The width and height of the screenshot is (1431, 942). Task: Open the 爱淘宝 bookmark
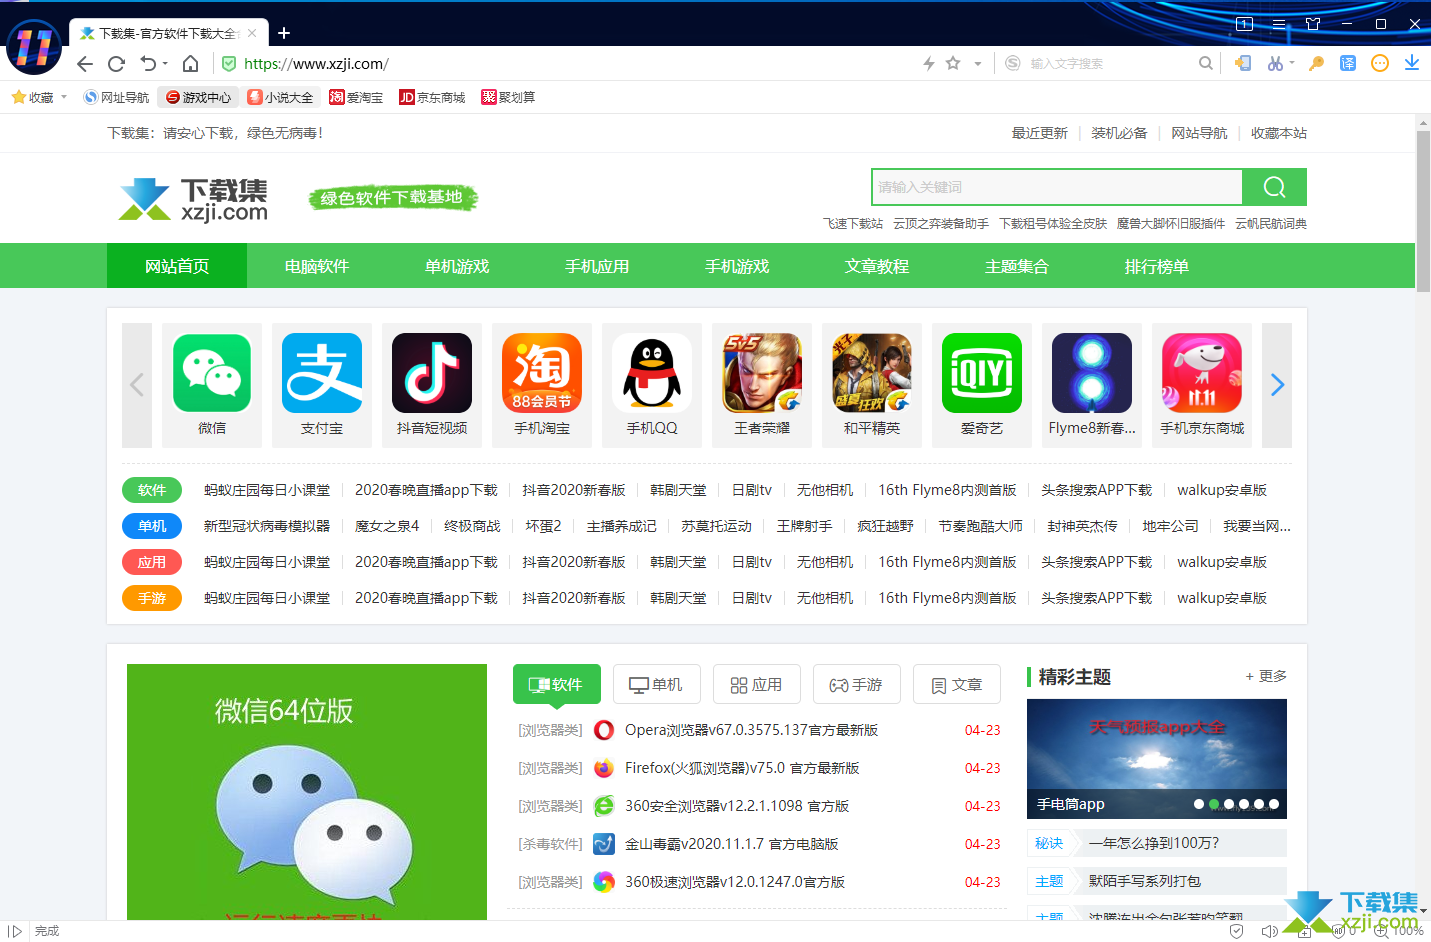[356, 97]
